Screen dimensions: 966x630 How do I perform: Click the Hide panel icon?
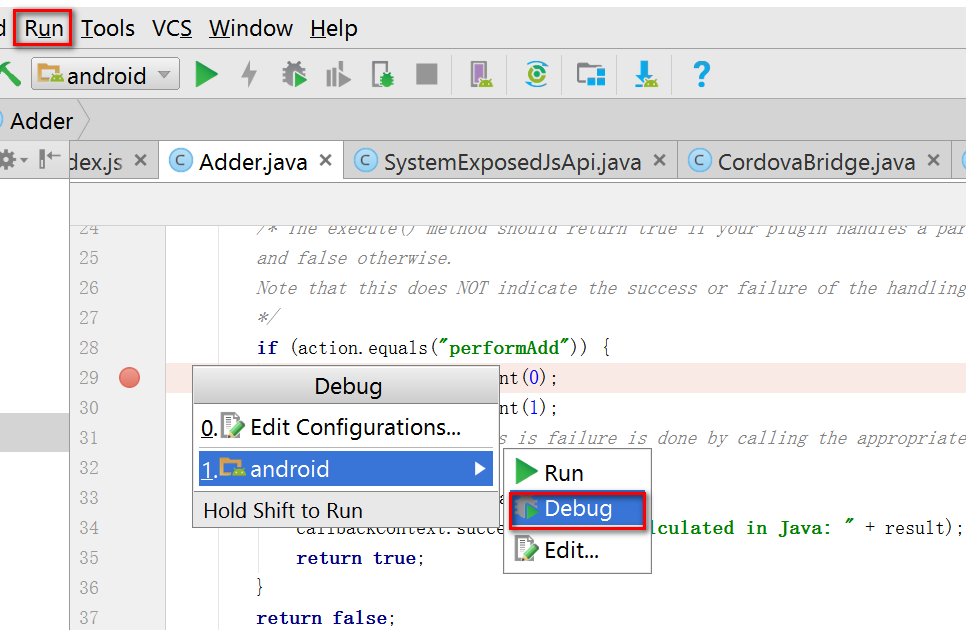click(x=49, y=159)
